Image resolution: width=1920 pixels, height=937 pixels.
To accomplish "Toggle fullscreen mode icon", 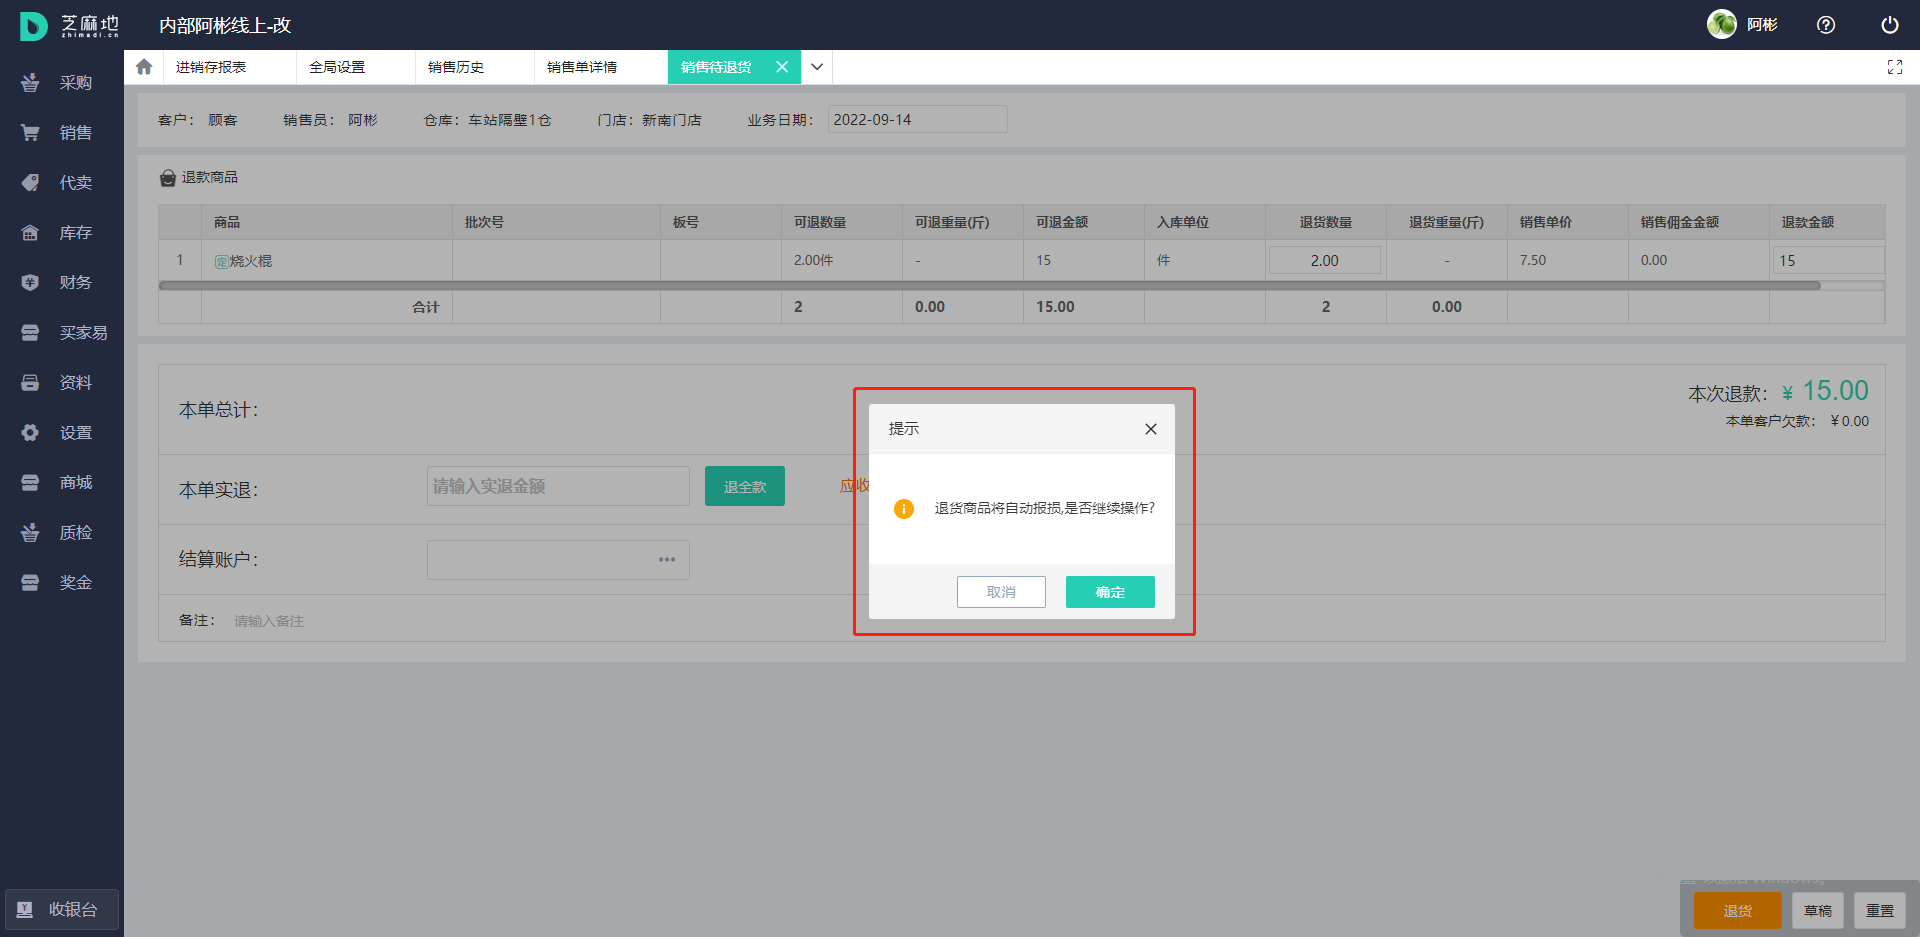I will click(1895, 67).
